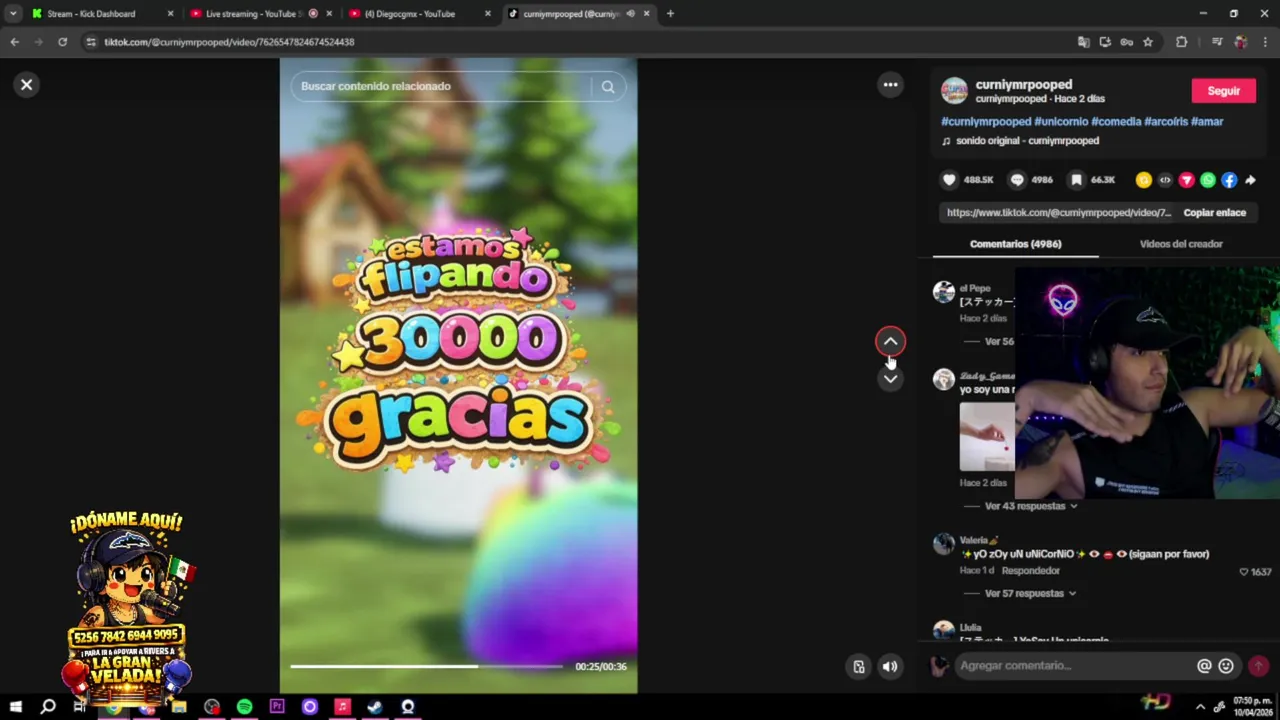Open #amar hashtag link

[1207, 121]
